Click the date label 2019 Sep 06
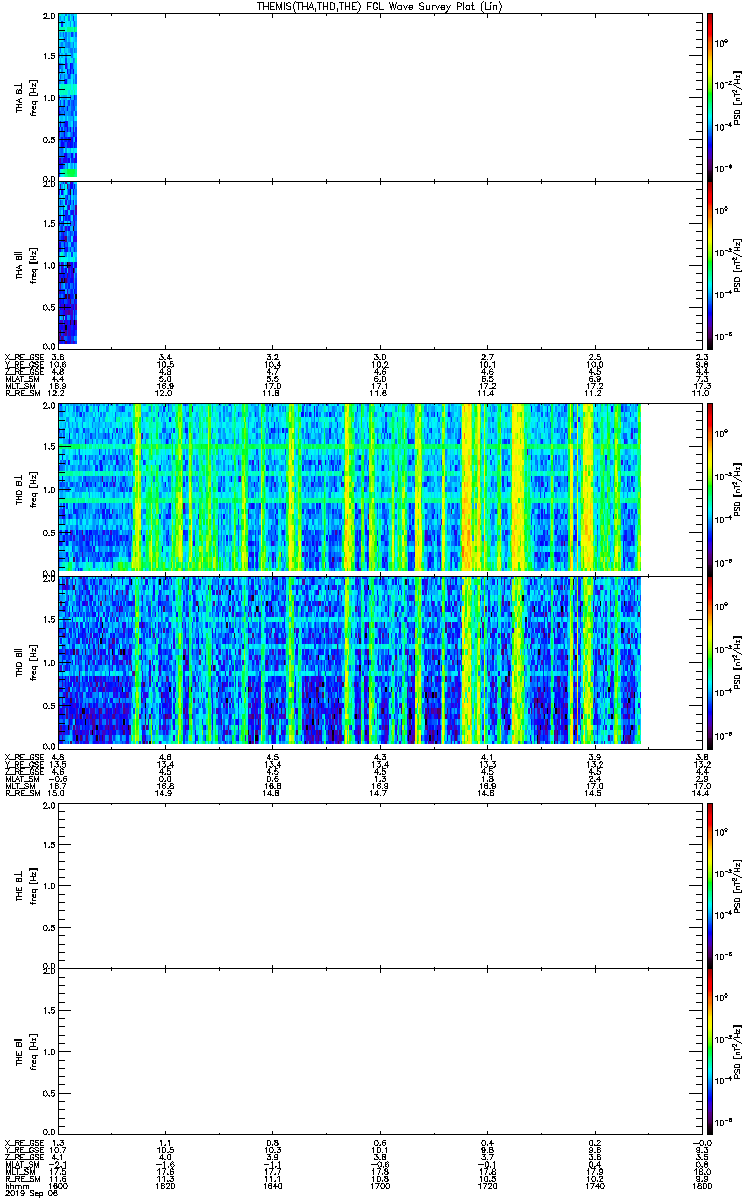This screenshot has height=1200, width=750. [29, 1193]
